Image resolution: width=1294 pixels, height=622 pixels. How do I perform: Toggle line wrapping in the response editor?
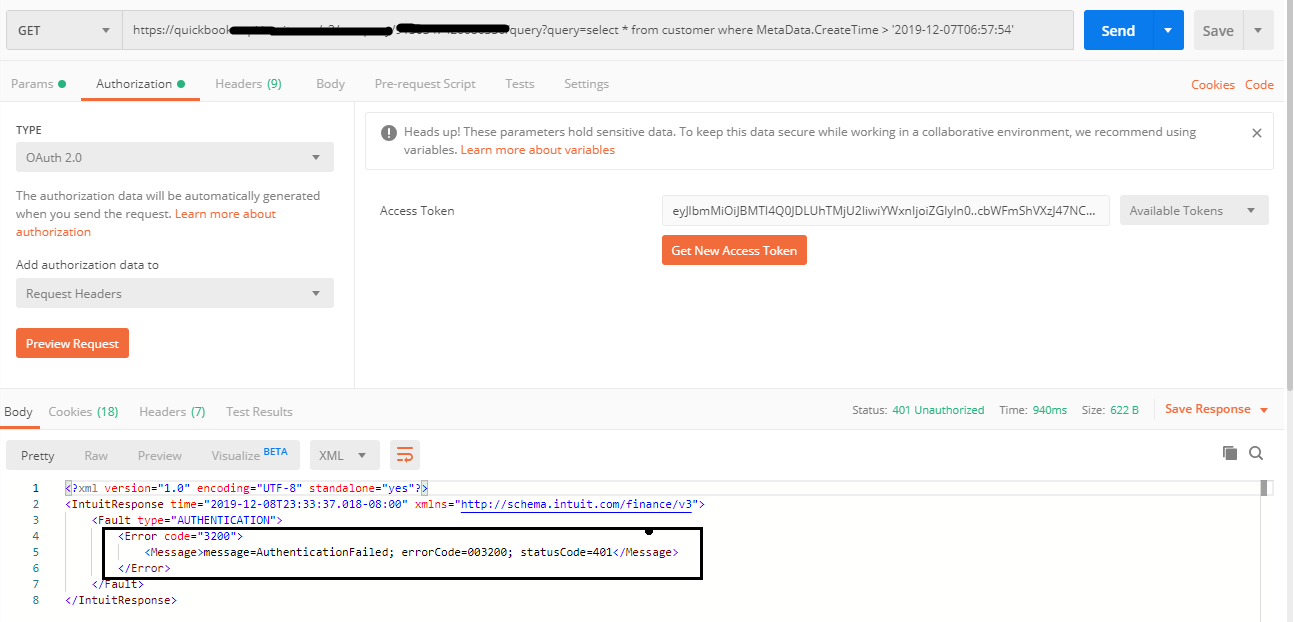(404, 454)
